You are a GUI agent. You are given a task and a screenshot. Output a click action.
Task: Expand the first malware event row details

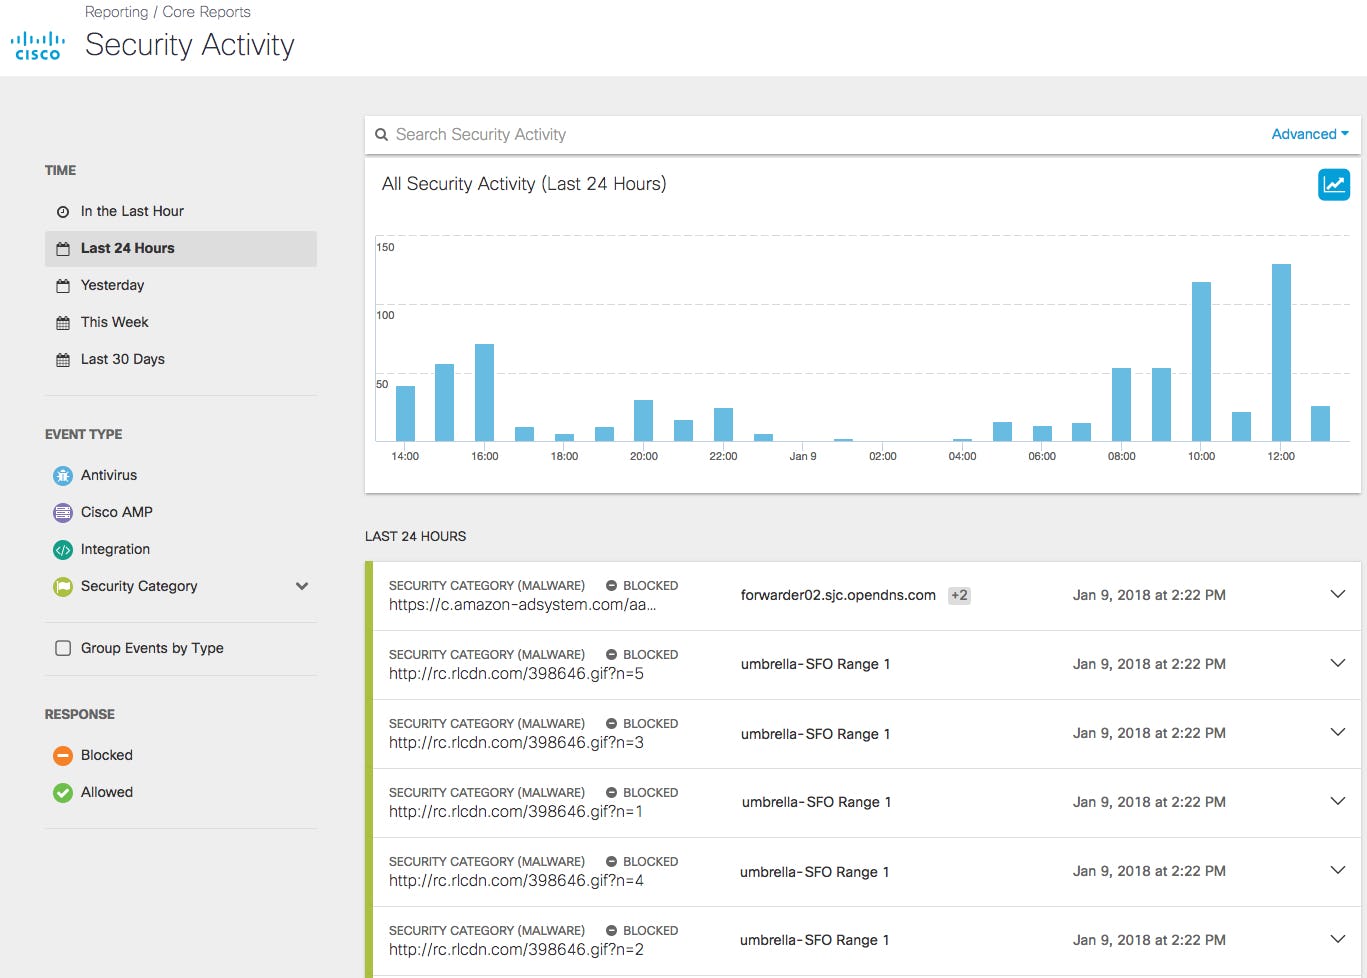coord(1338,594)
